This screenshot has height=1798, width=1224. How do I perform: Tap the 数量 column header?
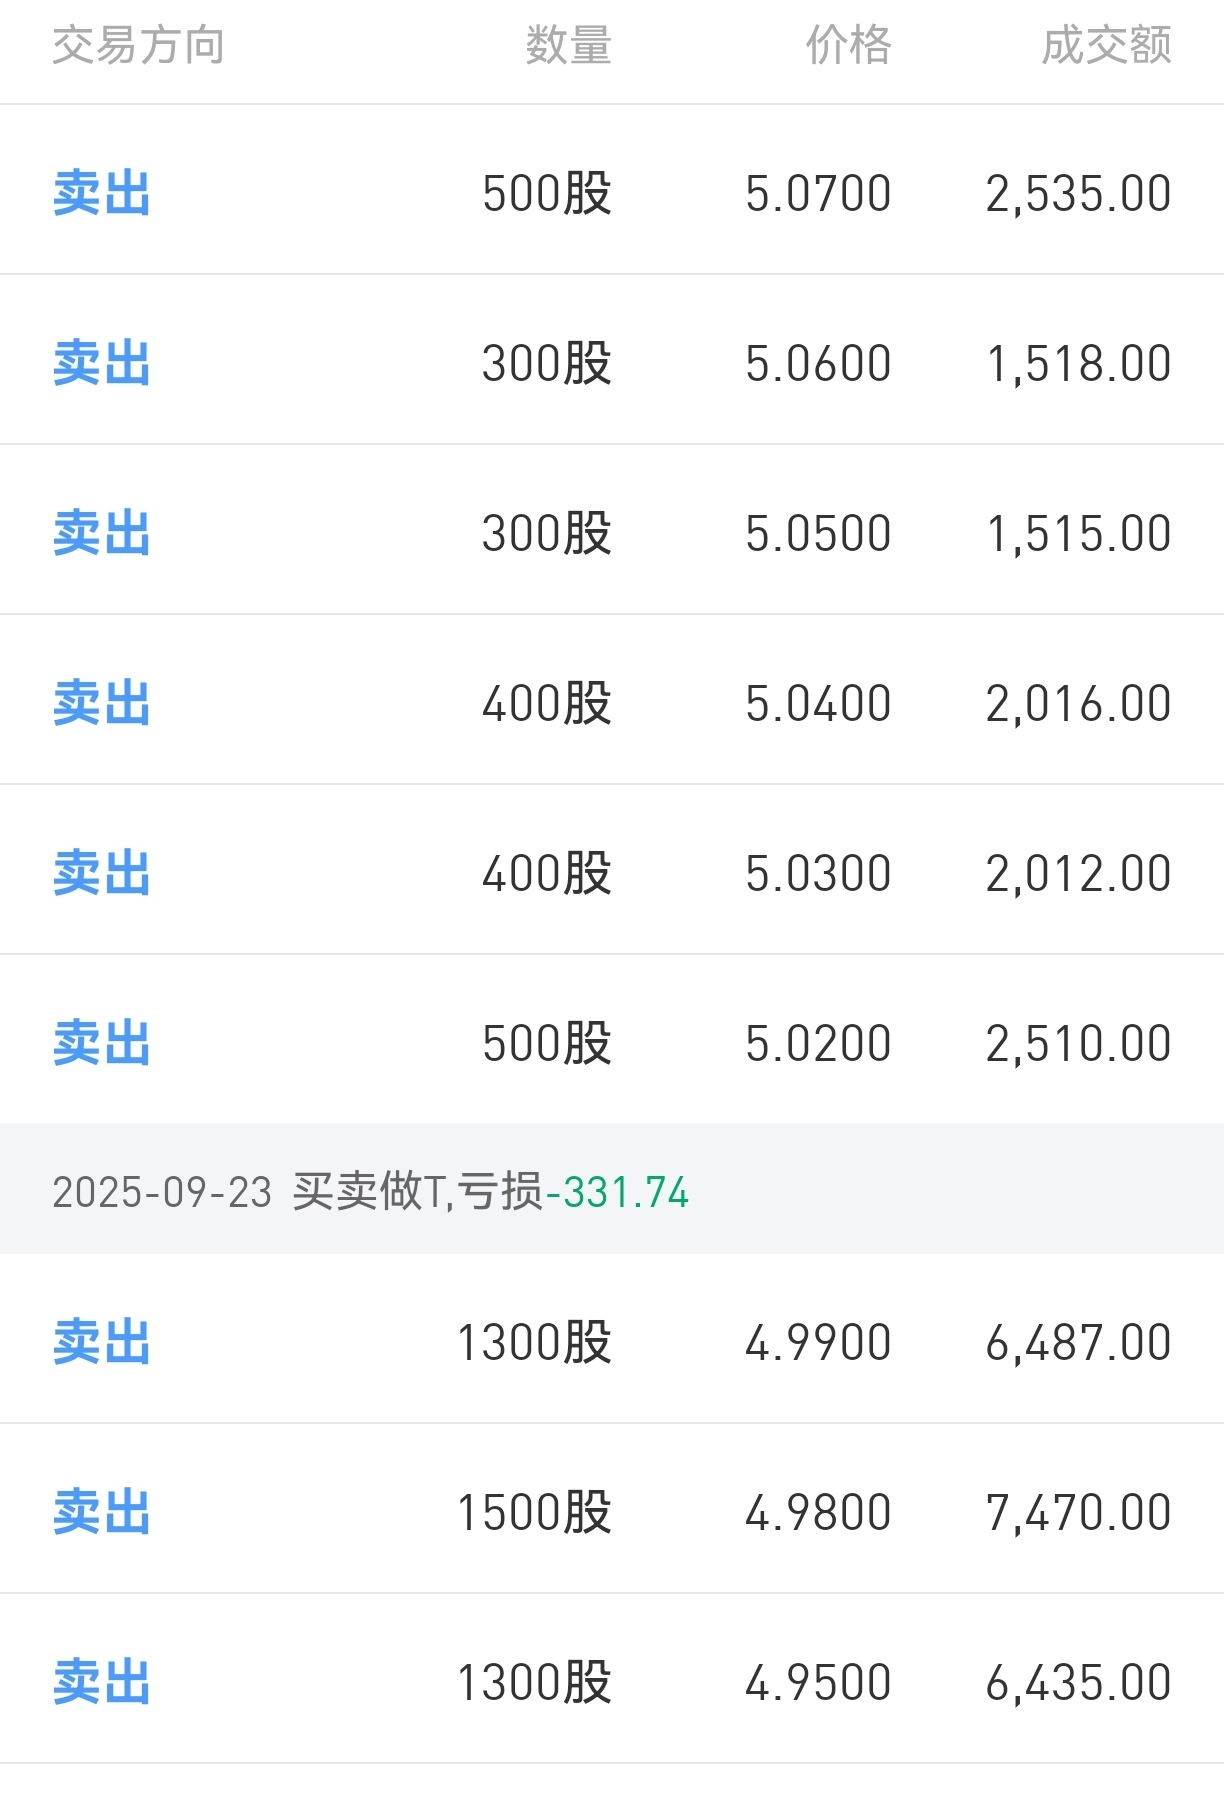click(x=568, y=46)
